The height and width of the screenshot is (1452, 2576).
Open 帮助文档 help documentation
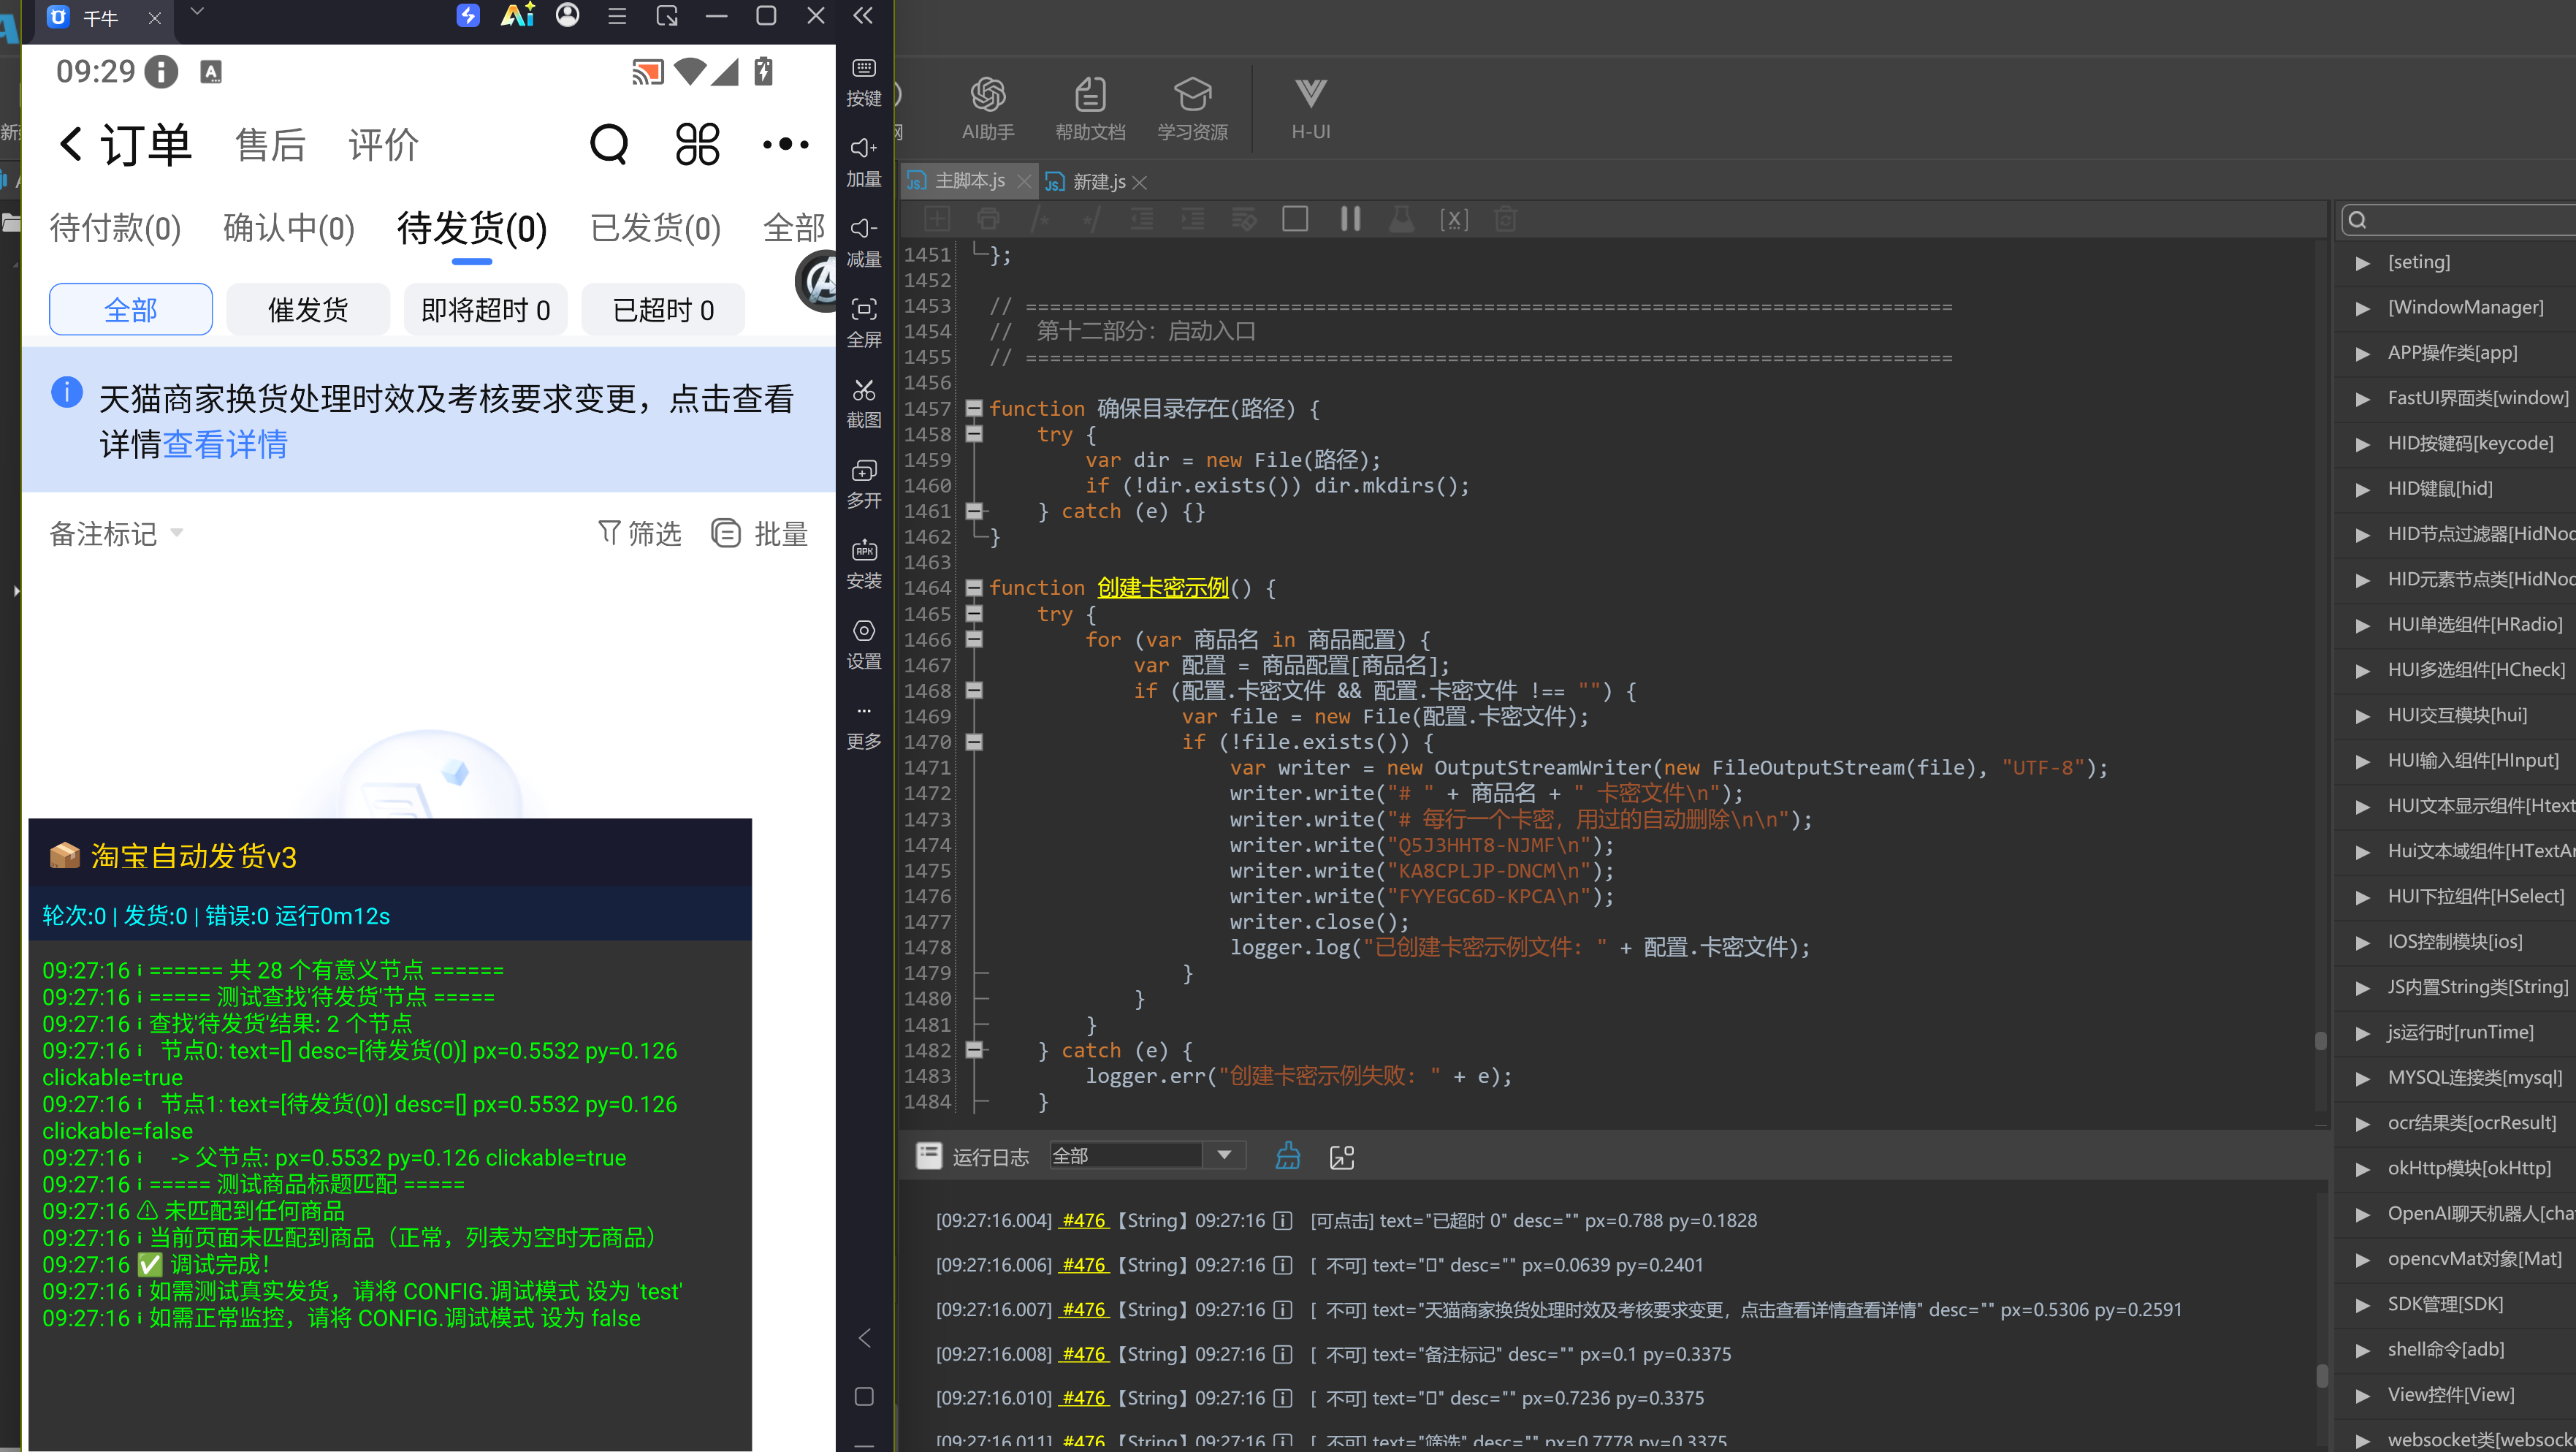1089,108
